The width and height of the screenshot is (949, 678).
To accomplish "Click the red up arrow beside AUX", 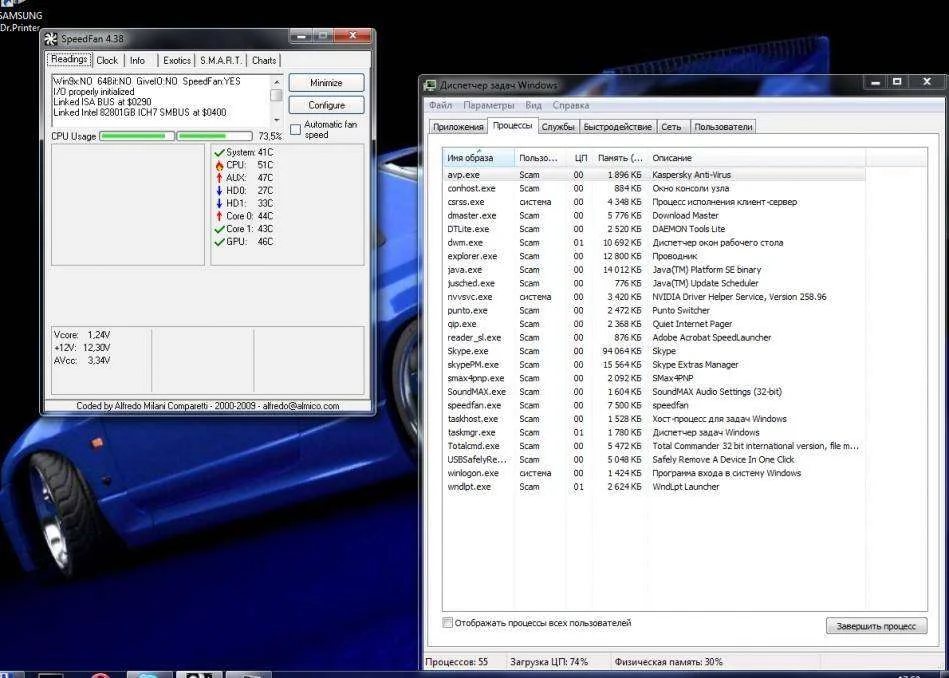I will pyautogui.click(x=219, y=177).
